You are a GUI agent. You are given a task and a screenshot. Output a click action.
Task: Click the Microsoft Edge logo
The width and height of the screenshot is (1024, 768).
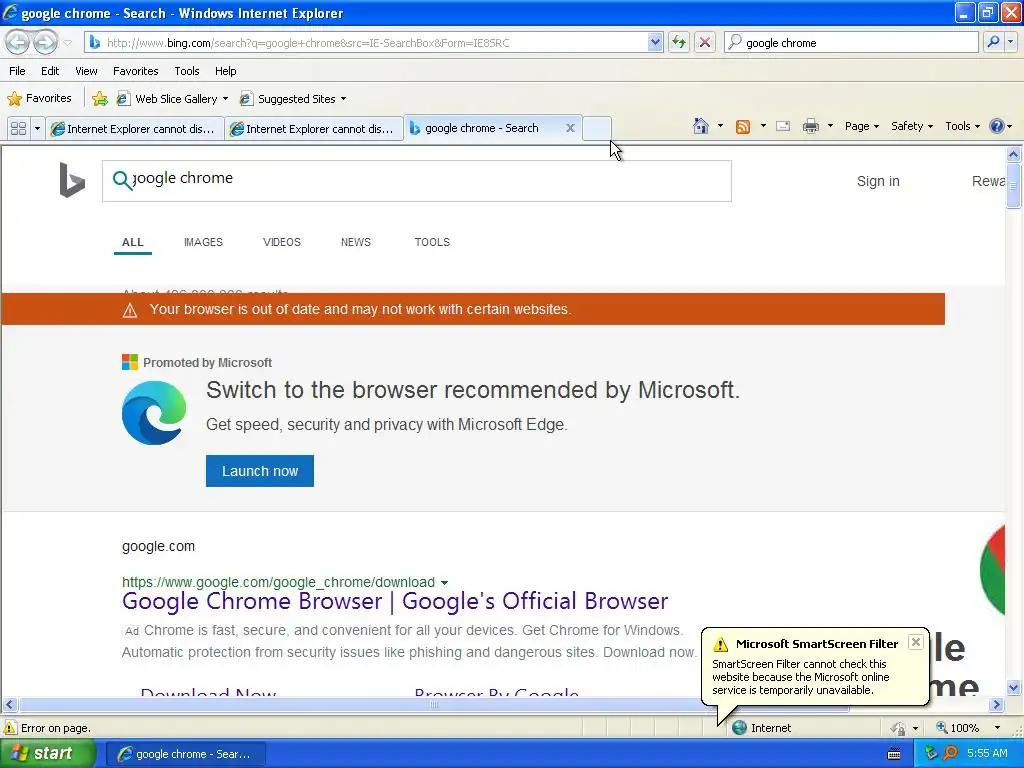[154, 413]
